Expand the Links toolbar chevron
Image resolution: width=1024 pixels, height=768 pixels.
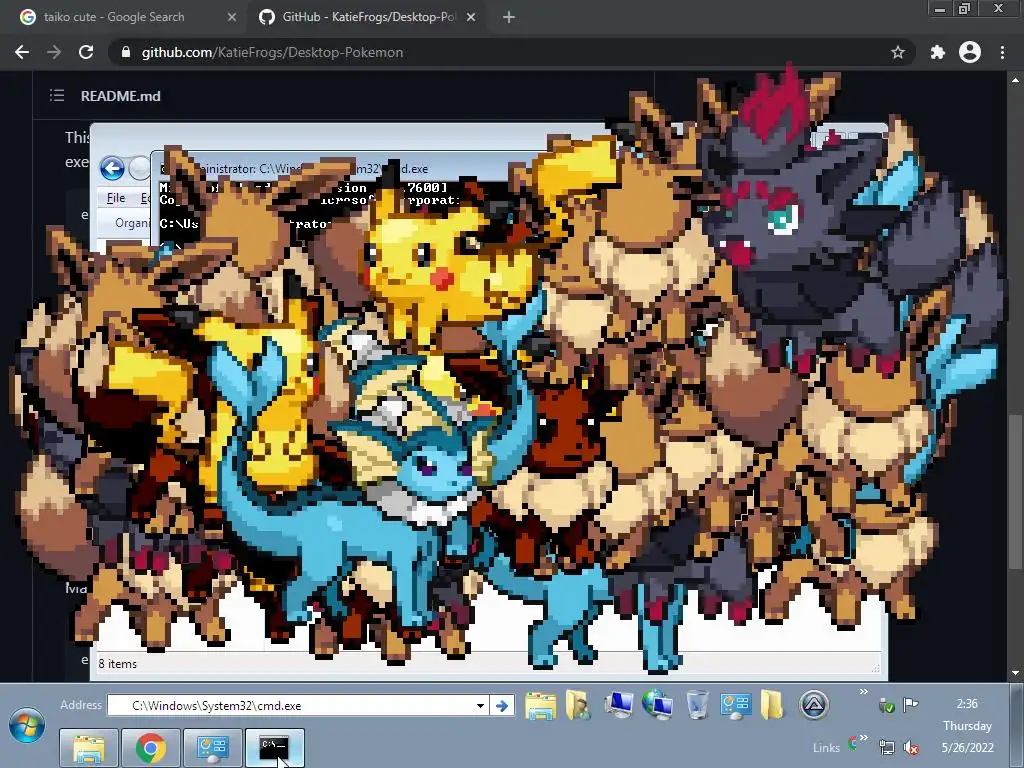(x=863, y=738)
